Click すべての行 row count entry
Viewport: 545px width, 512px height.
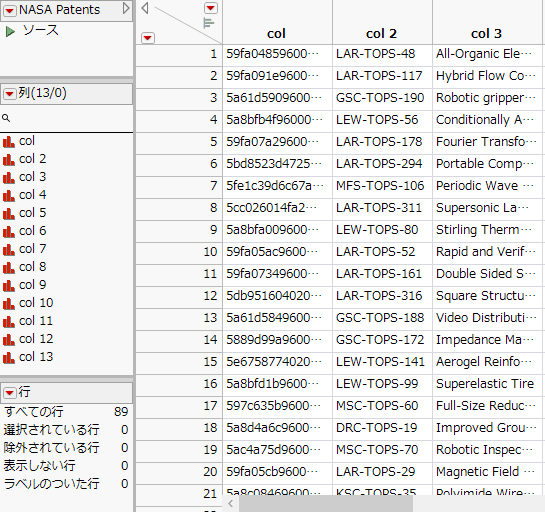66,412
